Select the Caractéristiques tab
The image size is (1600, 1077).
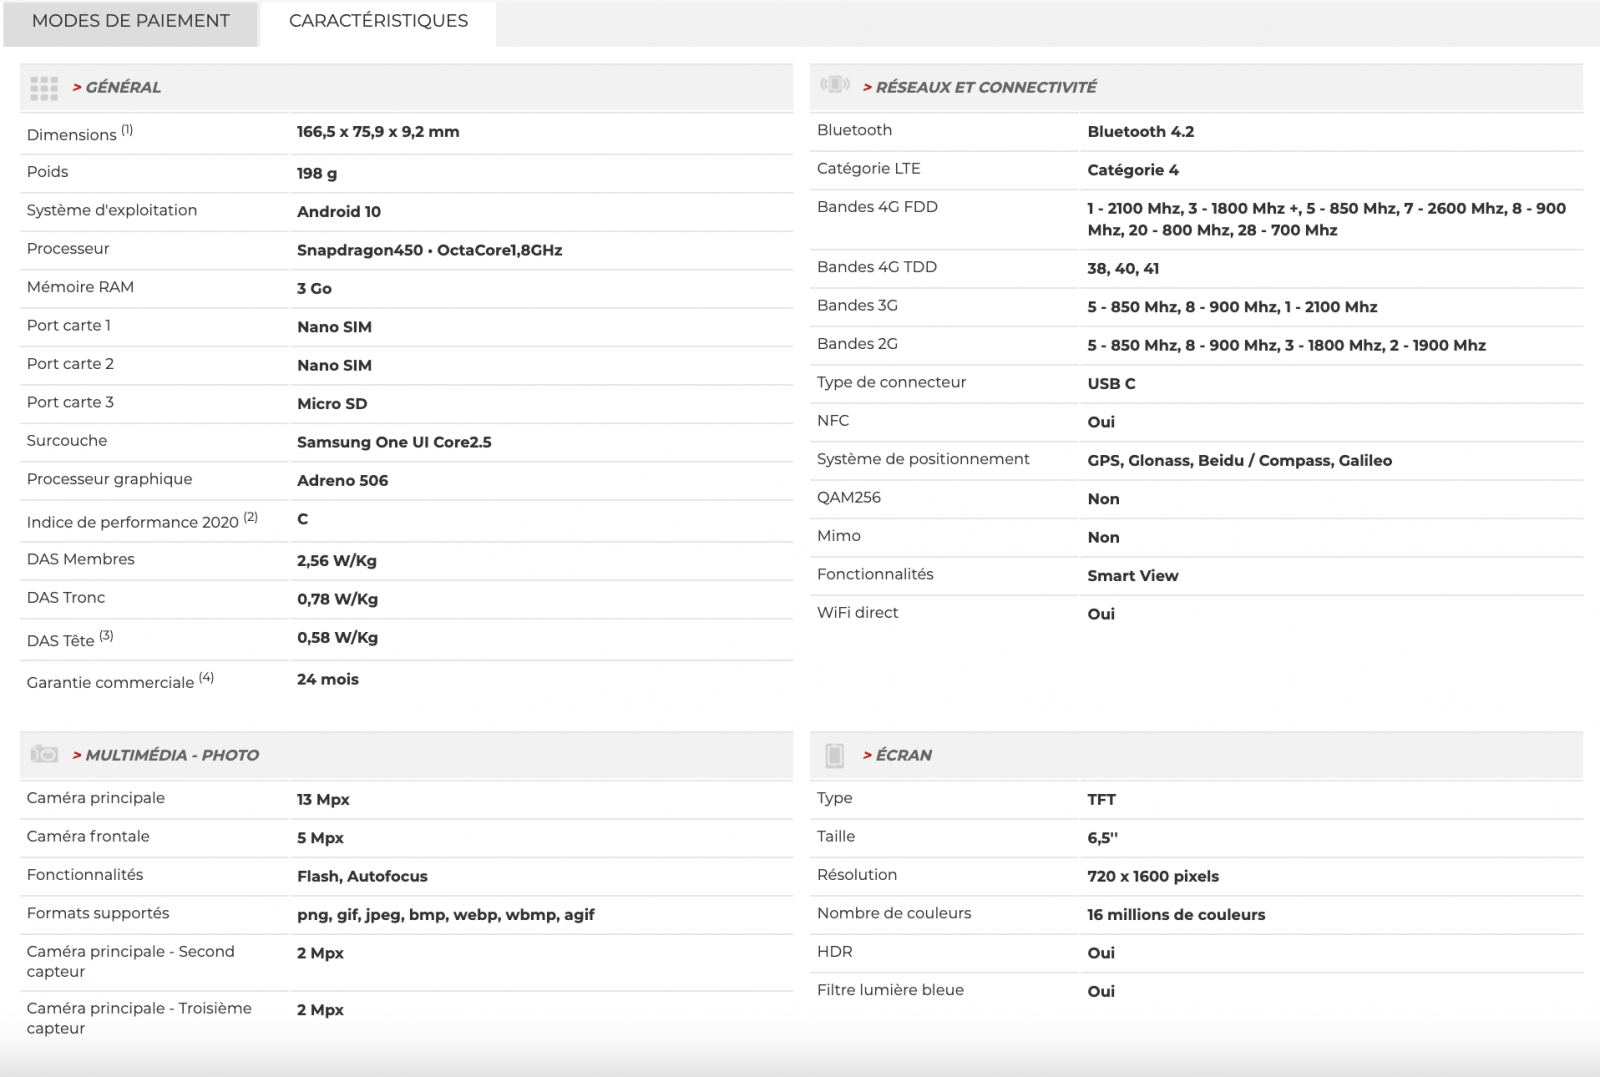click(378, 21)
